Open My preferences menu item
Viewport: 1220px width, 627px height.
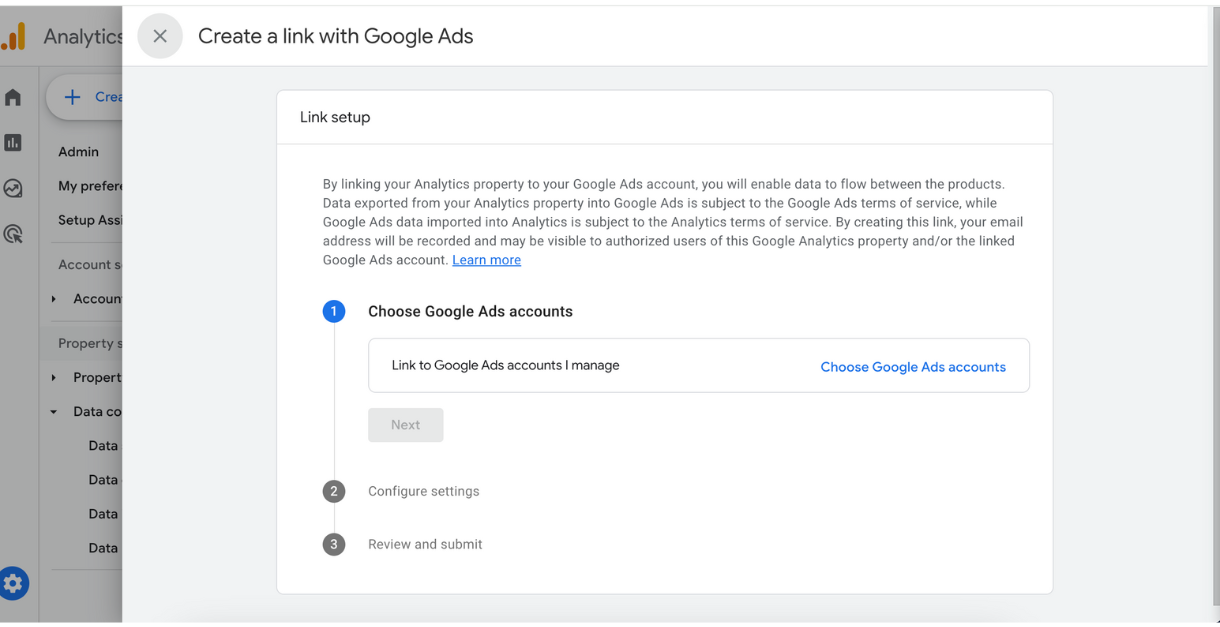[89, 186]
